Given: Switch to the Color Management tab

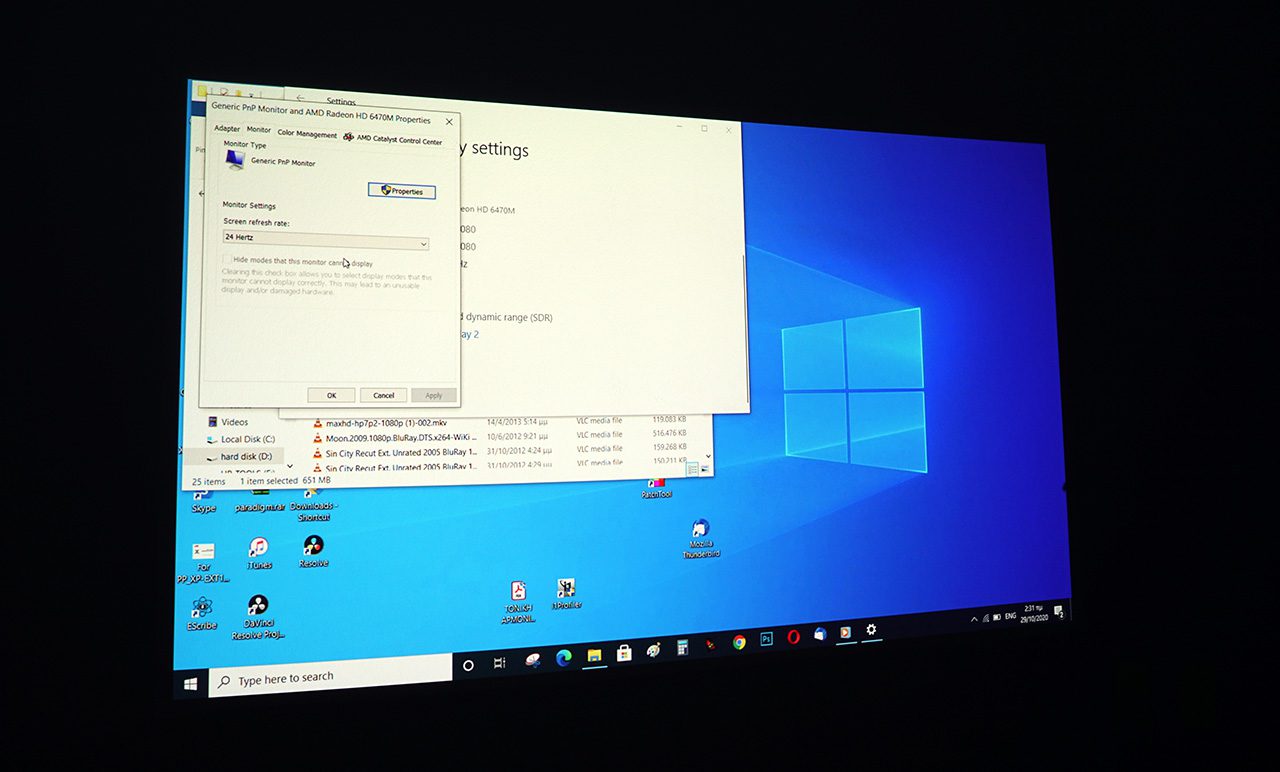Looking at the screenshot, I should point(307,134).
